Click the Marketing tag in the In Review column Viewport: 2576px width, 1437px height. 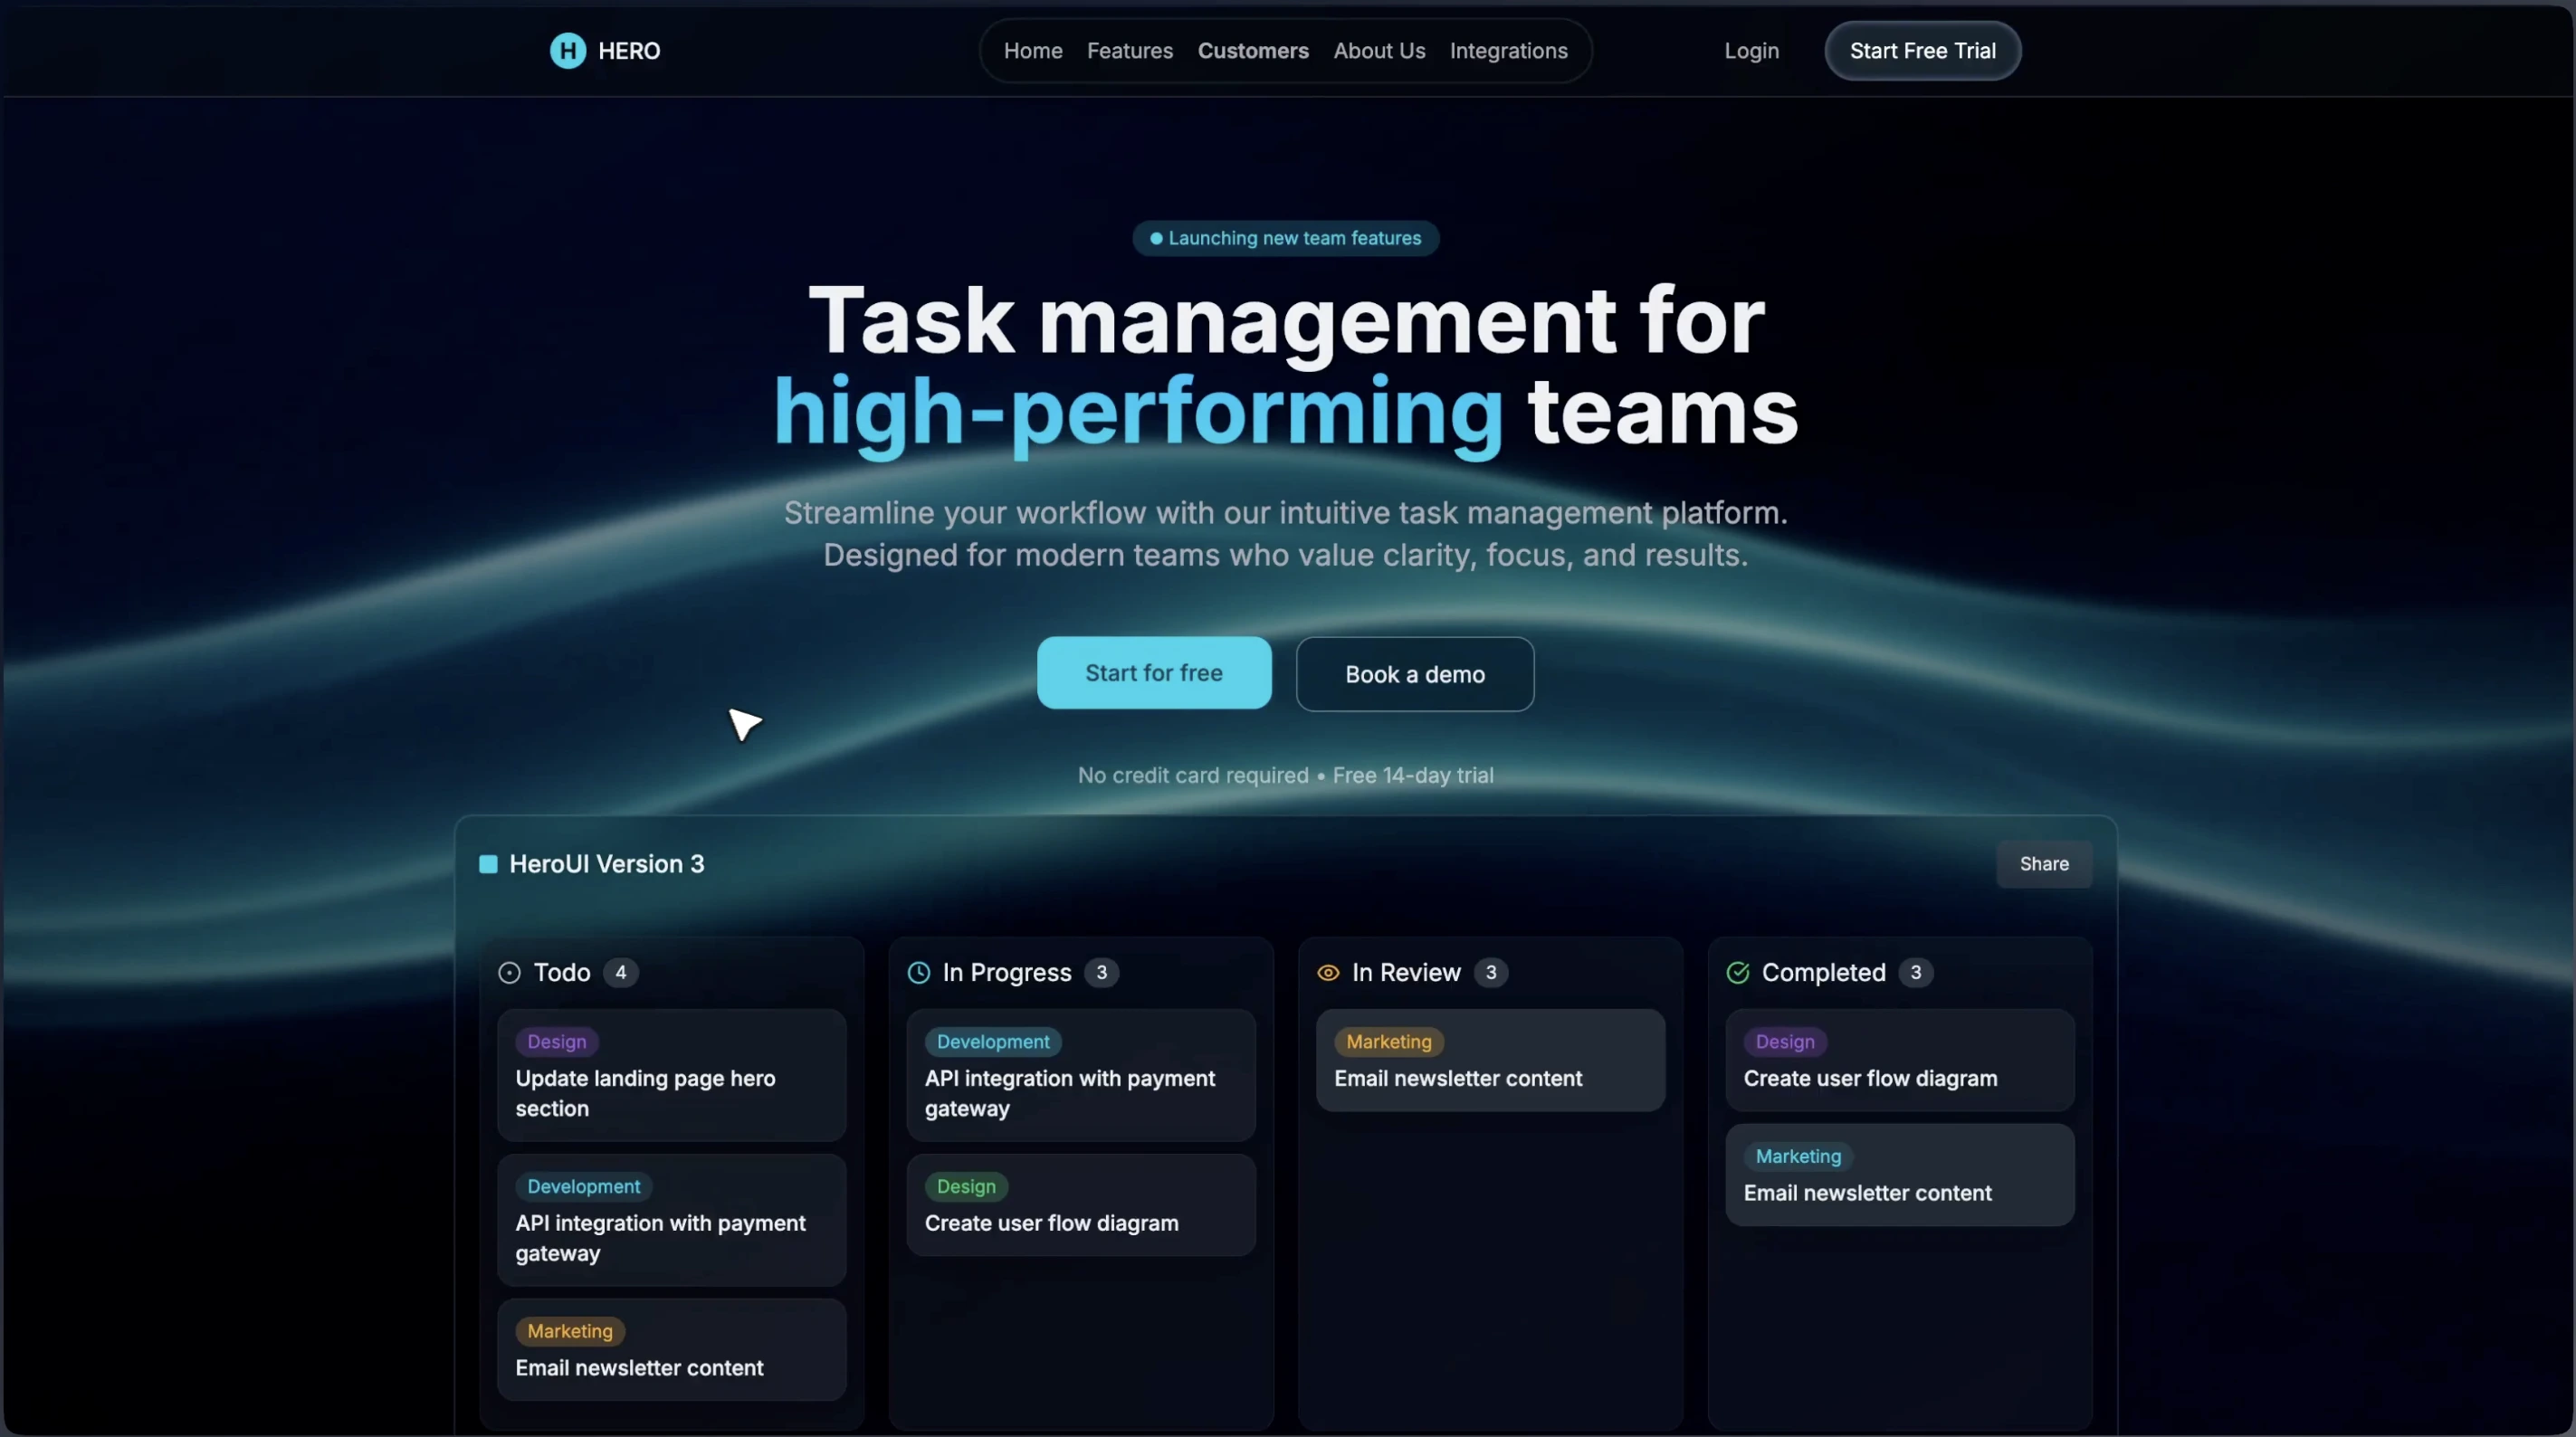1389,1042
